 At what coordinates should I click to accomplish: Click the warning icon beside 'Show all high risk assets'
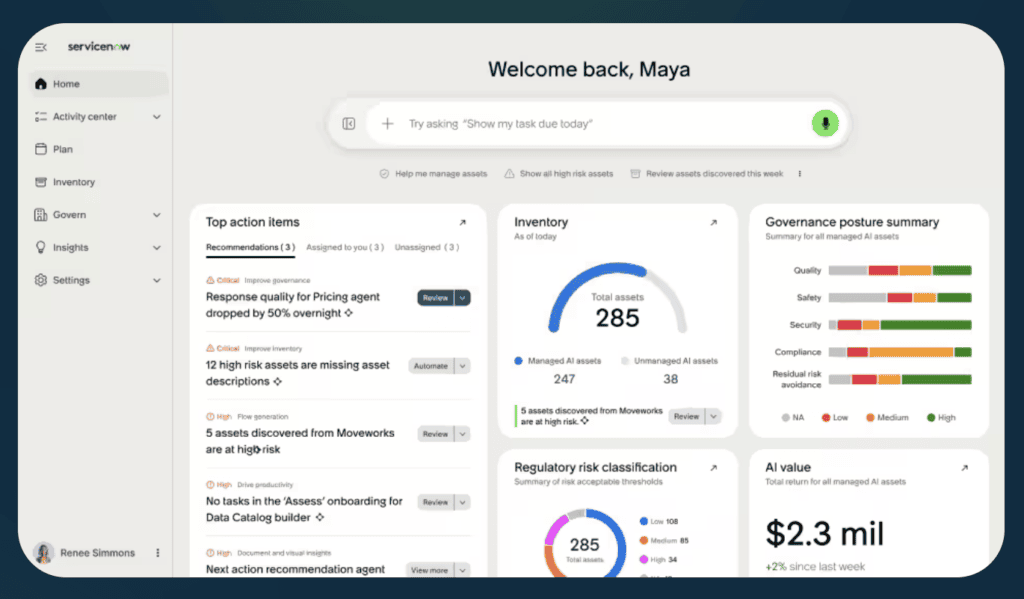[509, 174]
